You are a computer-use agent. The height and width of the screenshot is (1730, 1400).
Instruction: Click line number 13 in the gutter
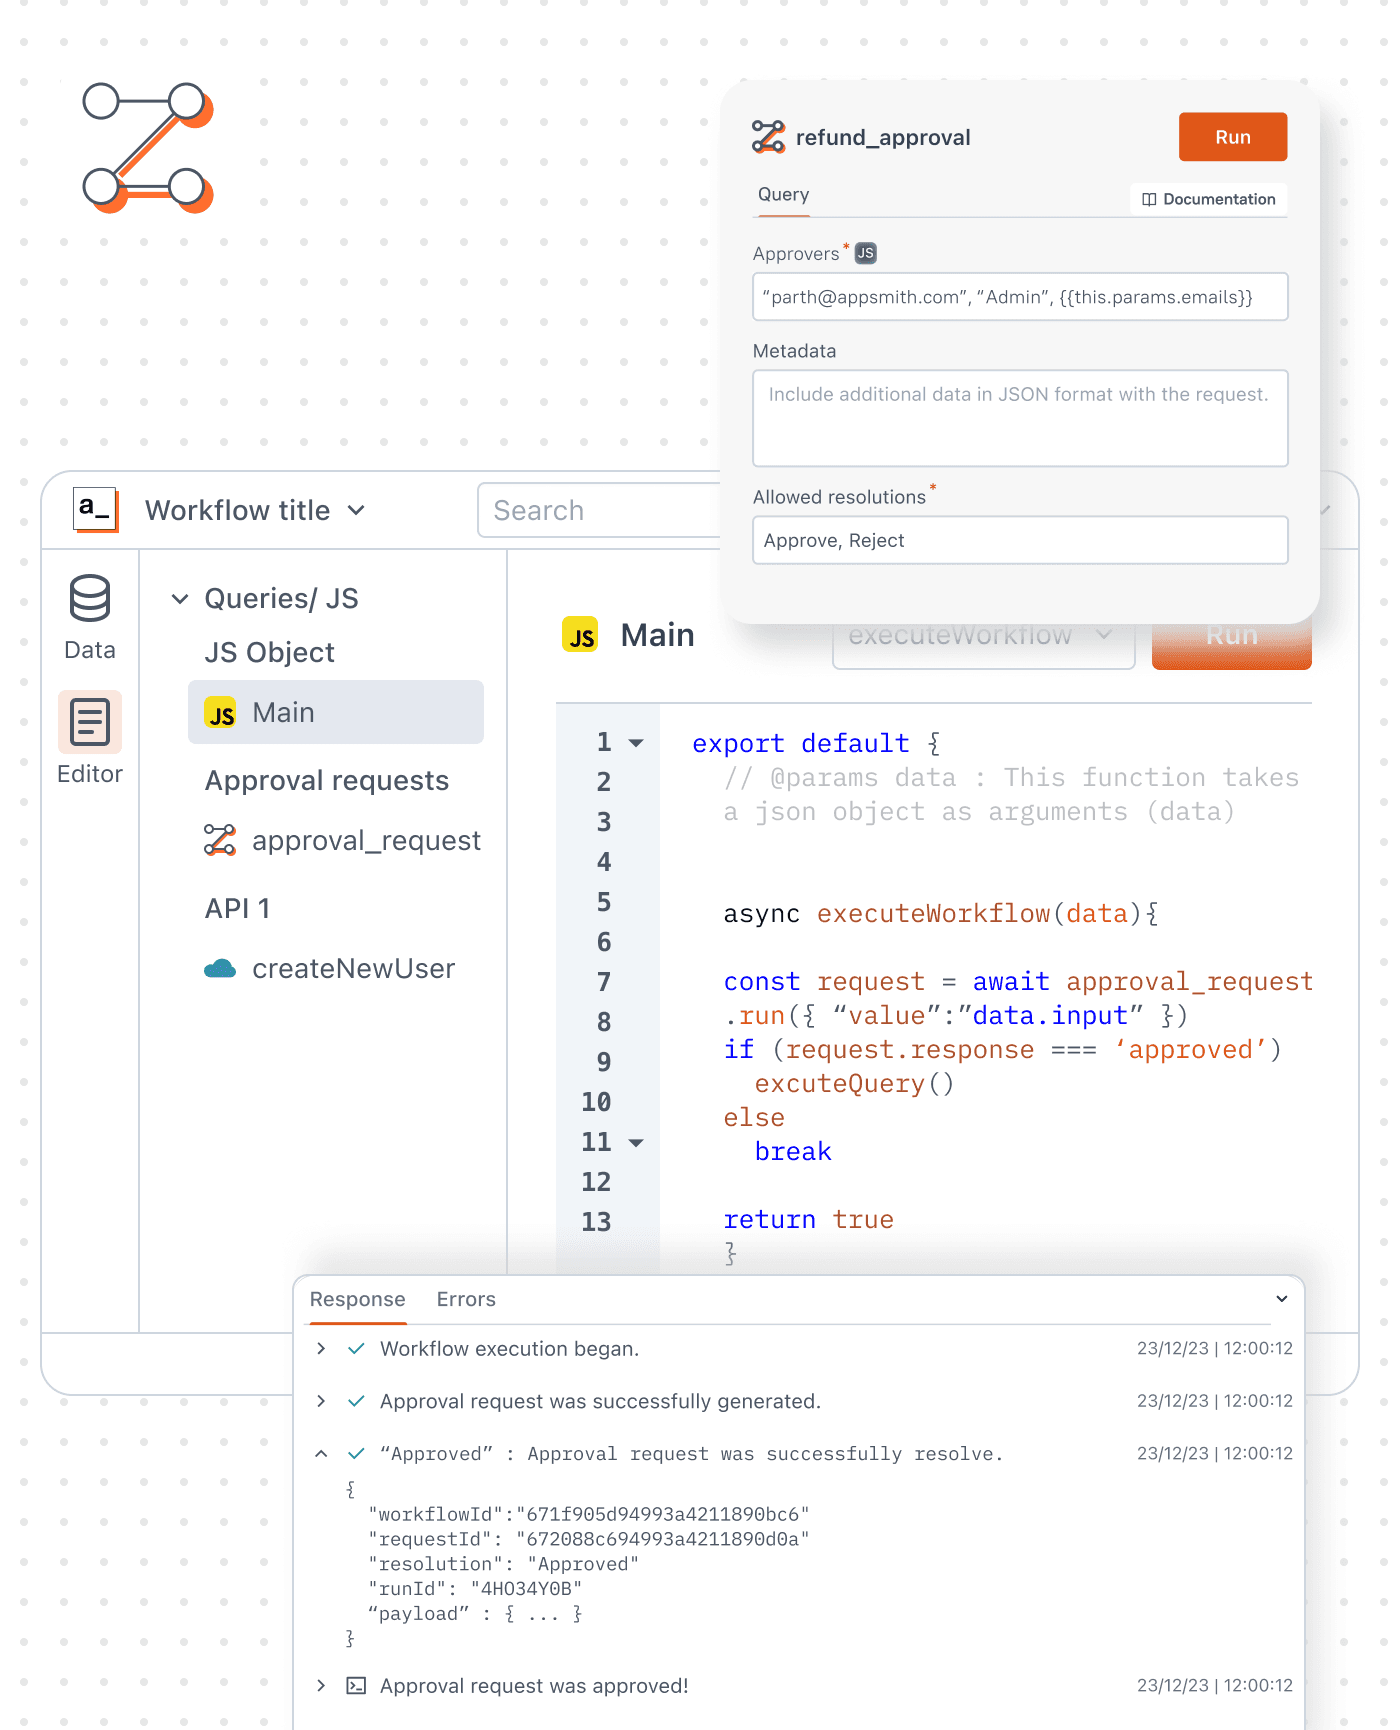(596, 1222)
